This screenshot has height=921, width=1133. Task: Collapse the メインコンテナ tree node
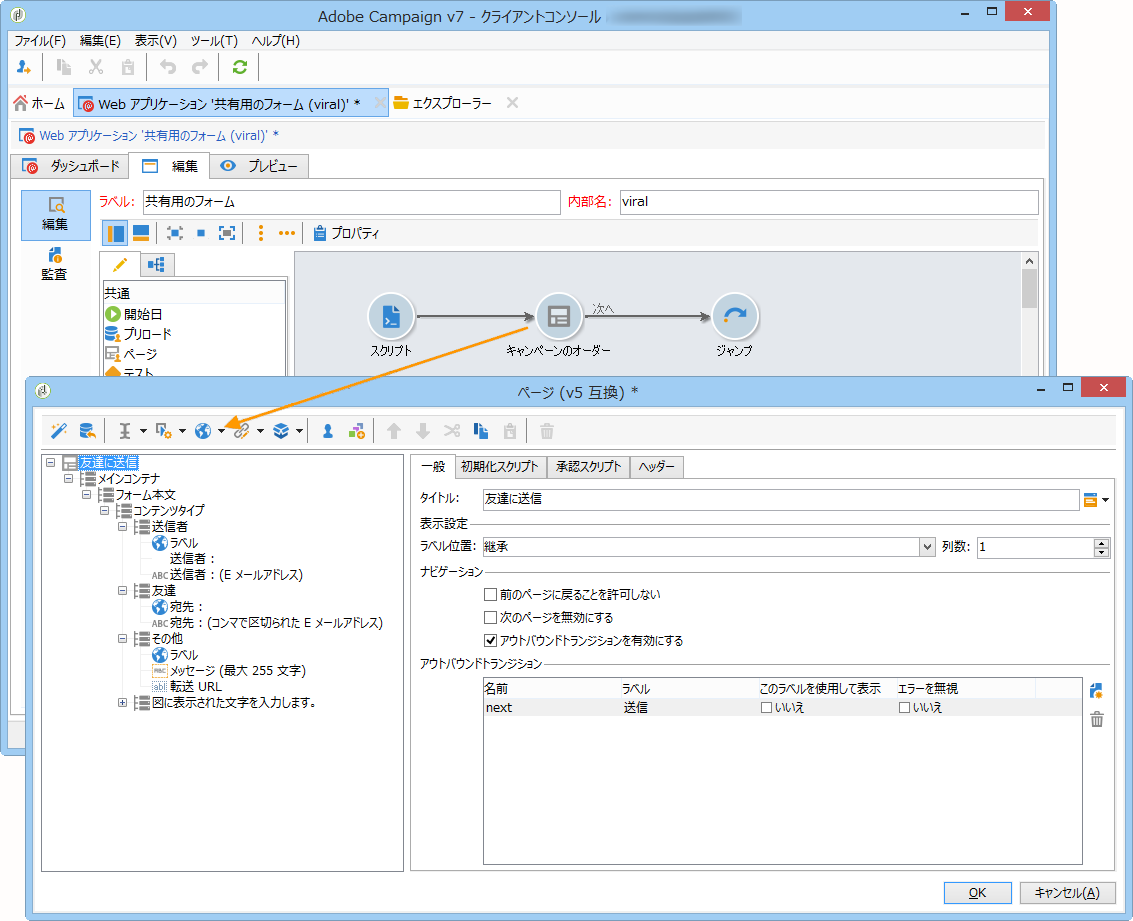(x=69, y=478)
